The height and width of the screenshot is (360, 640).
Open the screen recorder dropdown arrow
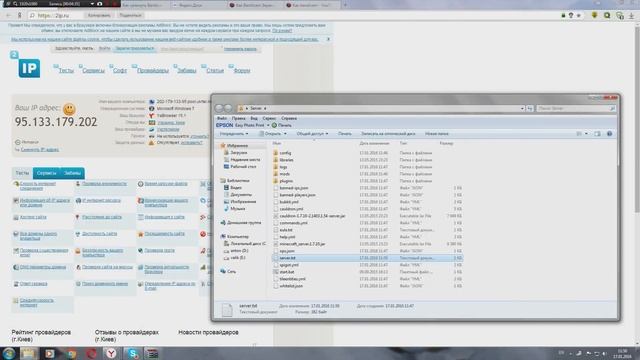coord(92,4)
